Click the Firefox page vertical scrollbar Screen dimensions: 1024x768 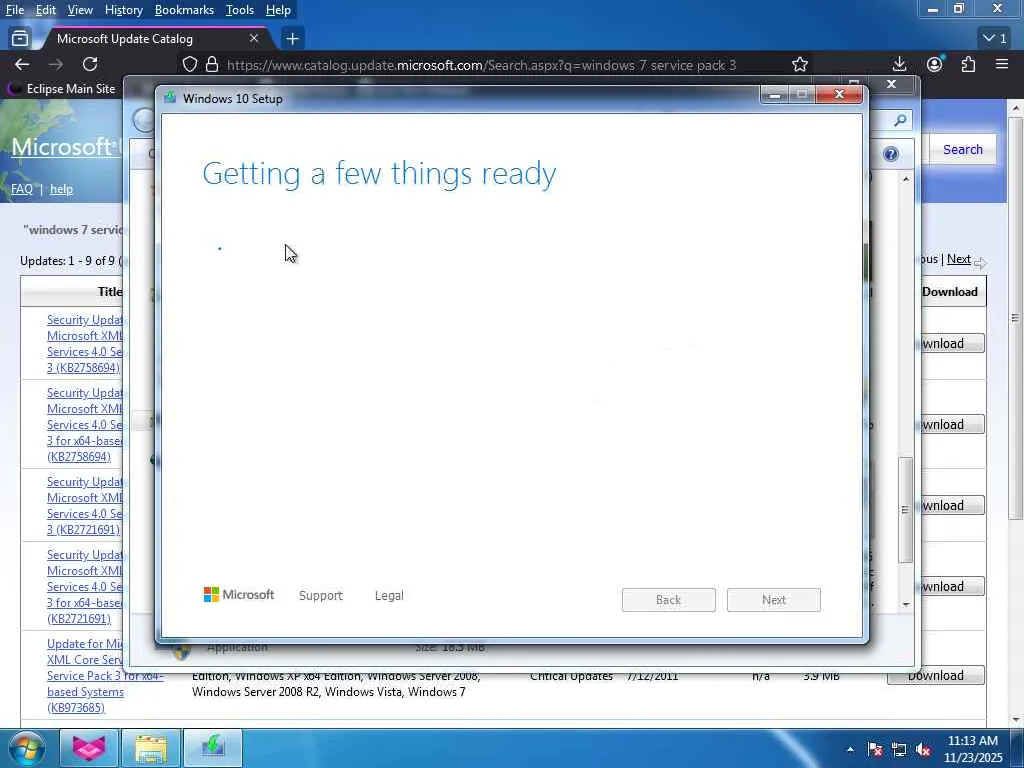[1016, 318]
